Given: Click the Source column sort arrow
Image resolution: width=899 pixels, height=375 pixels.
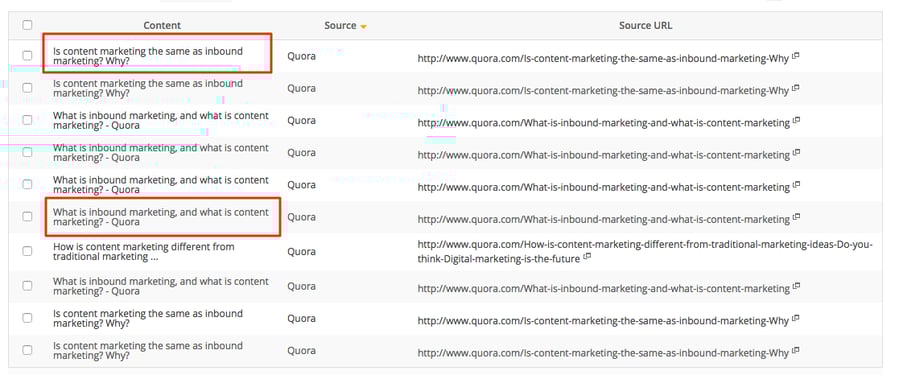Looking at the screenshot, I should pyautogui.click(x=363, y=26).
